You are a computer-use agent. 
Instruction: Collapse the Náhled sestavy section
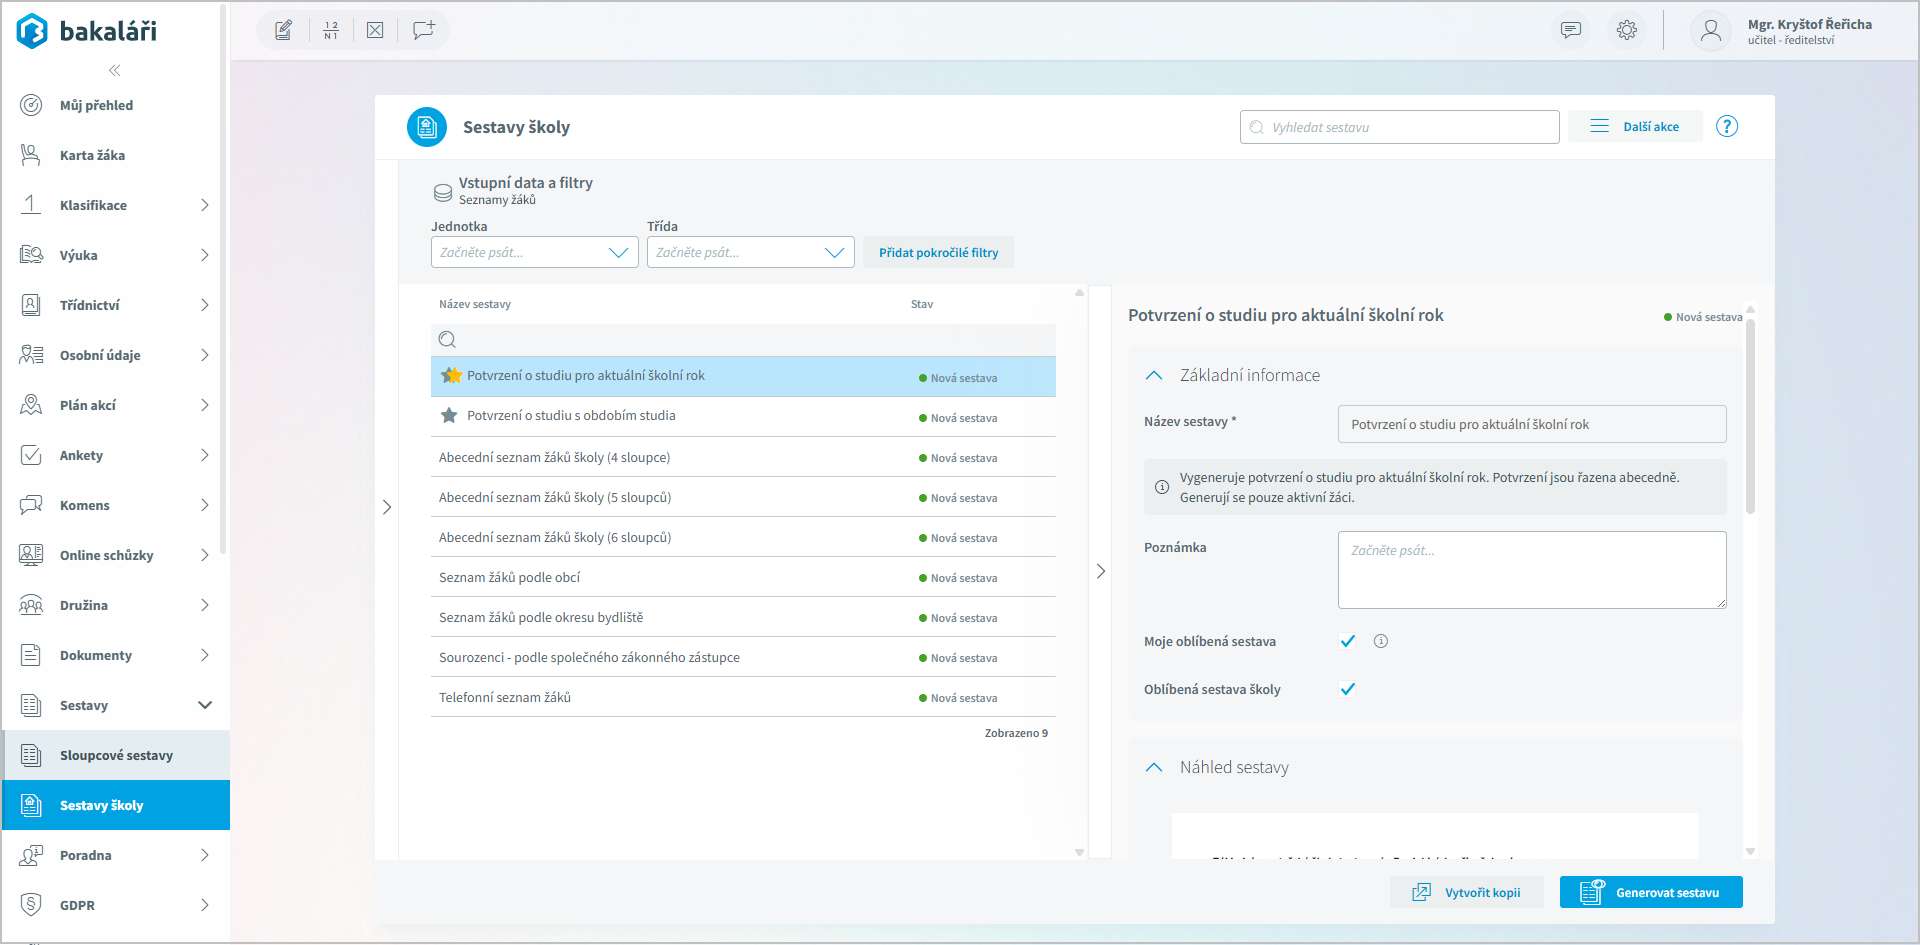coord(1154,768)
